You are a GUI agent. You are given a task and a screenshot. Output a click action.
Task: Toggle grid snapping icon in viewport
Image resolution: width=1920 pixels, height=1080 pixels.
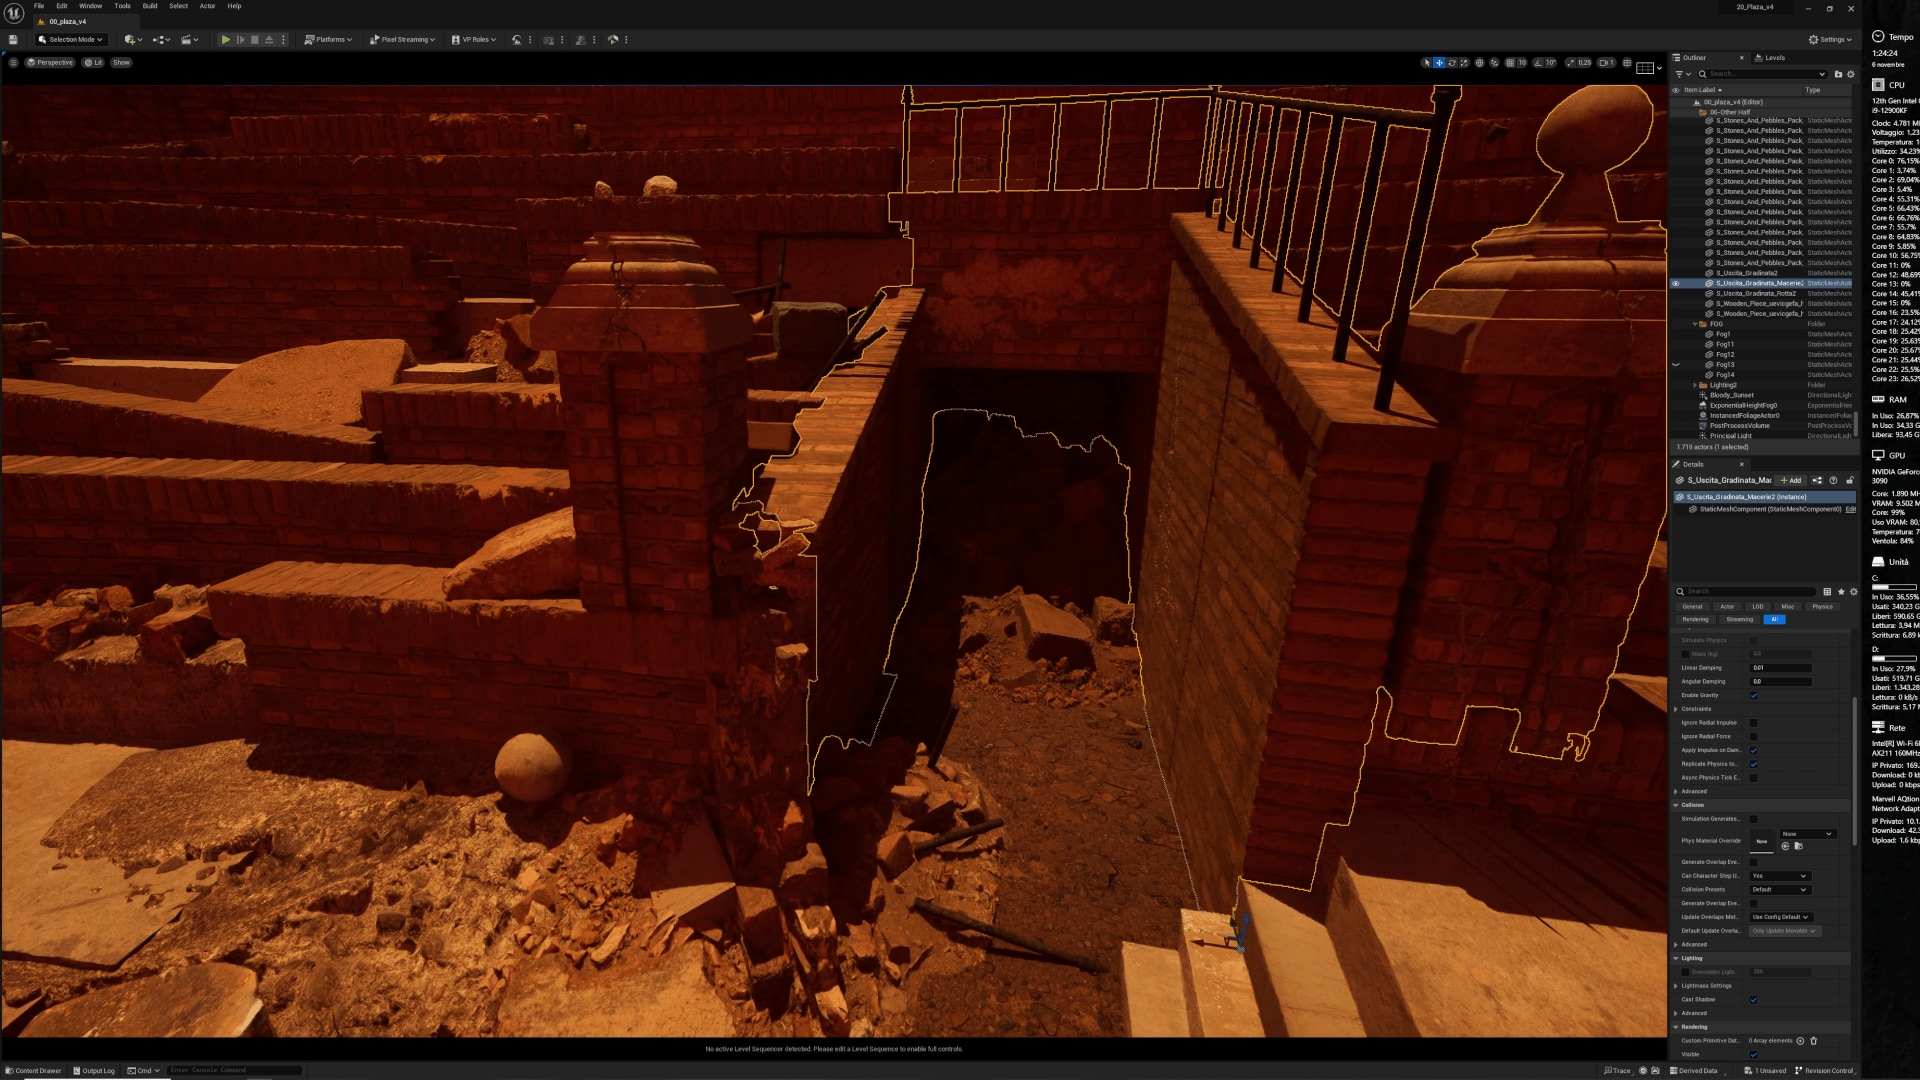point(1510,63)
